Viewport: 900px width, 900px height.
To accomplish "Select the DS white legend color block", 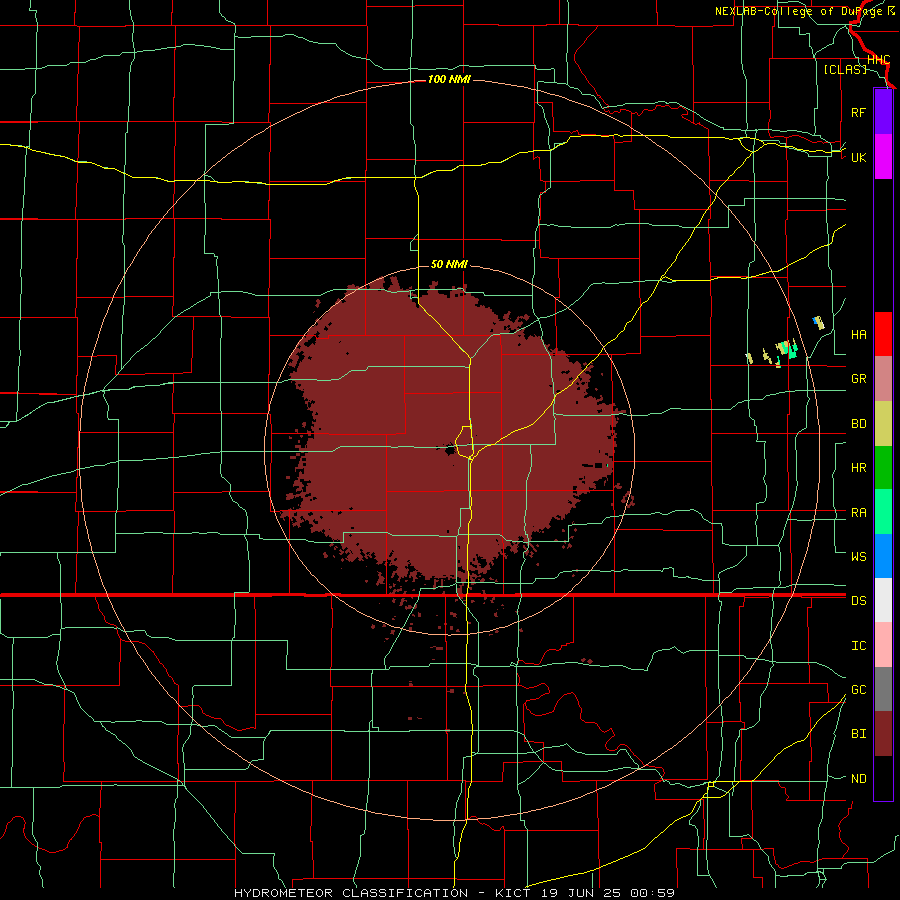I will coord(883,600).
